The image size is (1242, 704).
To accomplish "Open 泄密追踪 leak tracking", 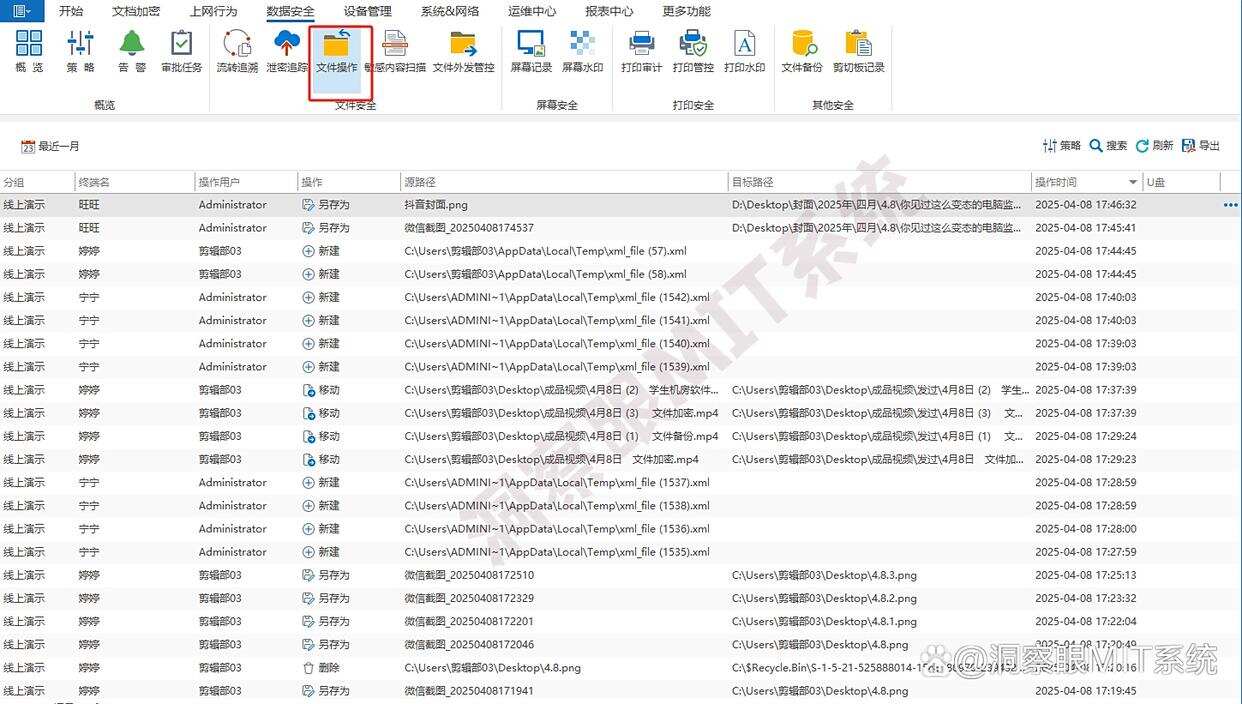I will pyautogui.click(x=287, y=51).
